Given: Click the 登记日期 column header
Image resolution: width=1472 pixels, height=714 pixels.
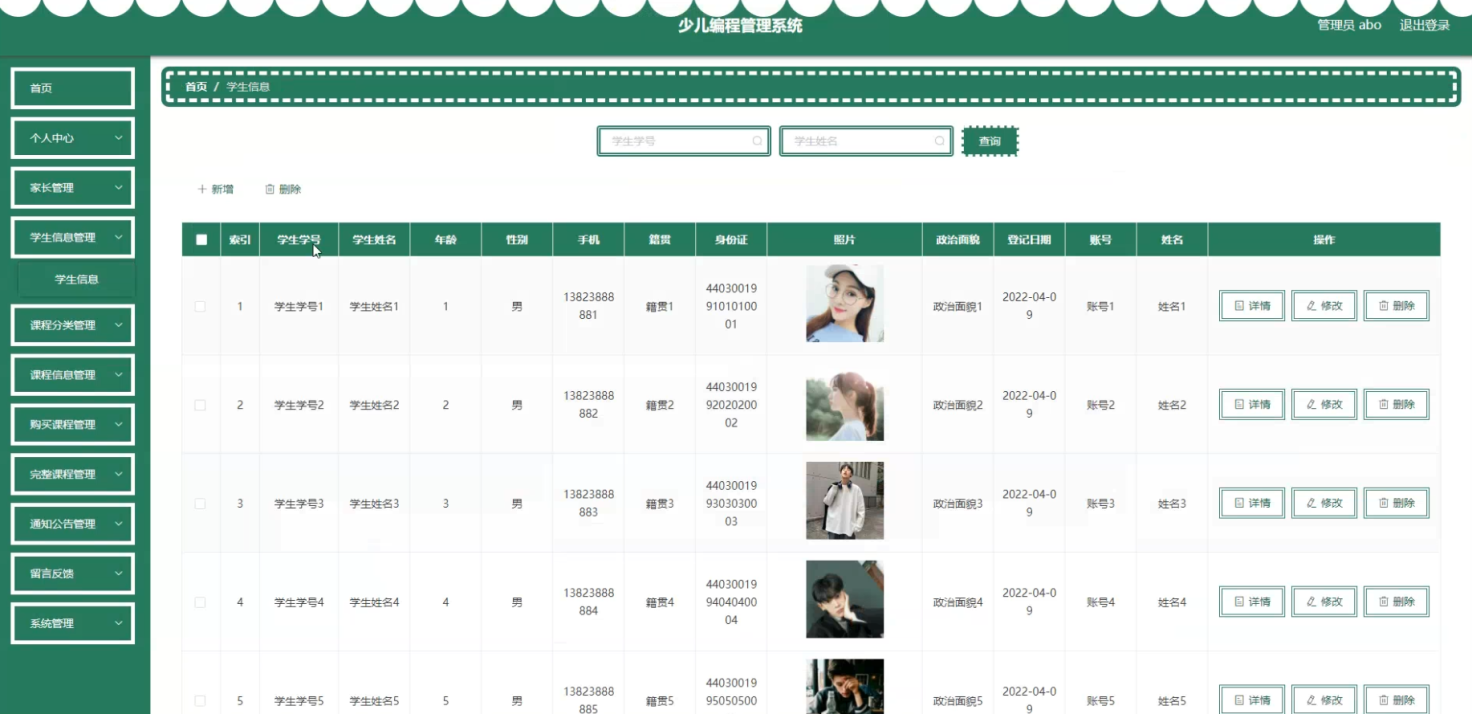Looking at the screenshot, I should click(1029, 240).
